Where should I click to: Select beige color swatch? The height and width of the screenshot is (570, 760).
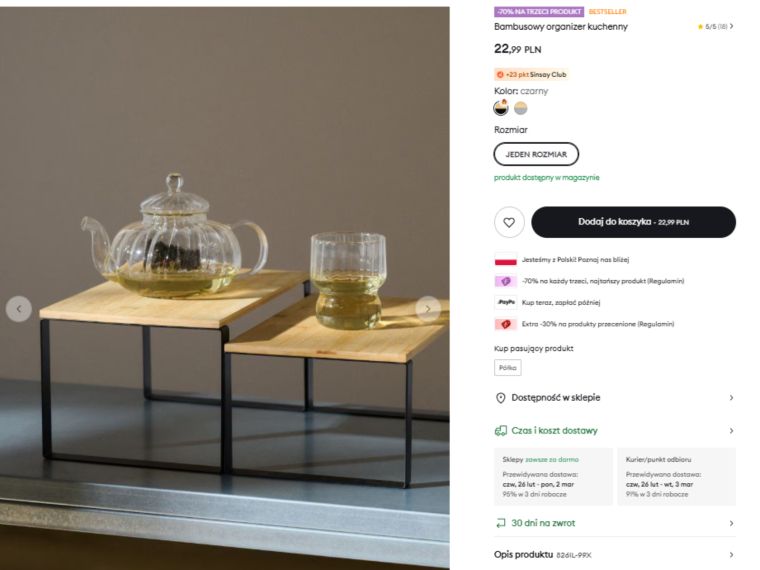point(521,108)
